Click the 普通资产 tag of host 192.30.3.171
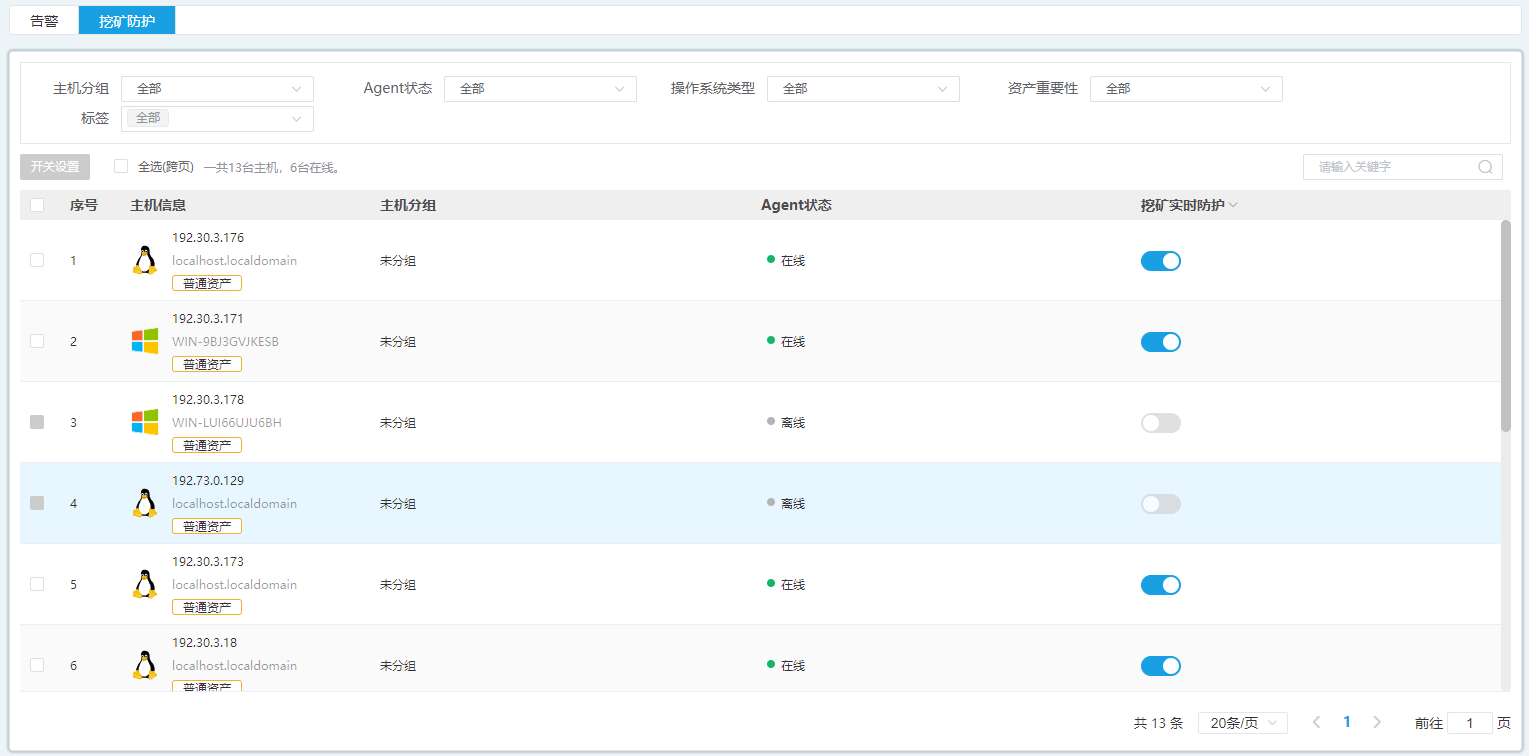Viewport: 1529px width, 756px height. point(207,364)
